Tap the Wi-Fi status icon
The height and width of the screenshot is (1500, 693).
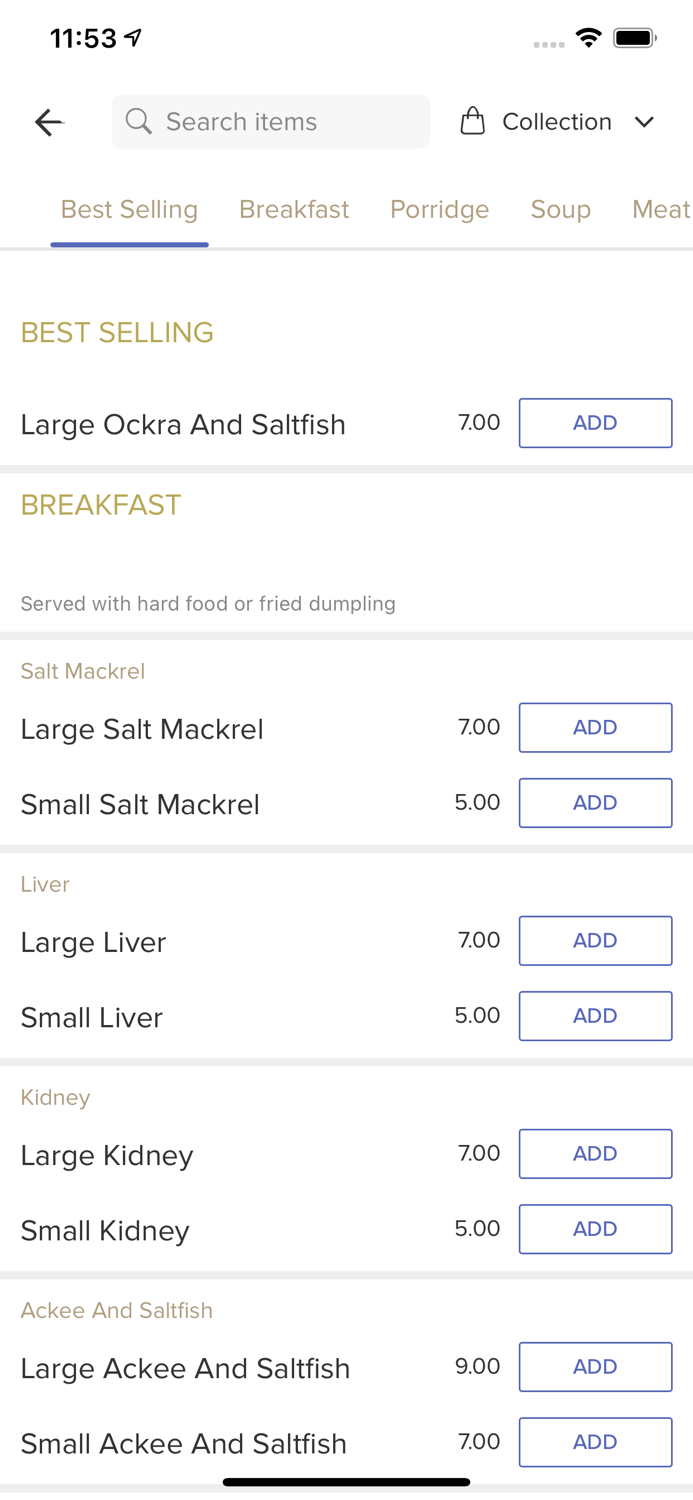pos(588,38)
